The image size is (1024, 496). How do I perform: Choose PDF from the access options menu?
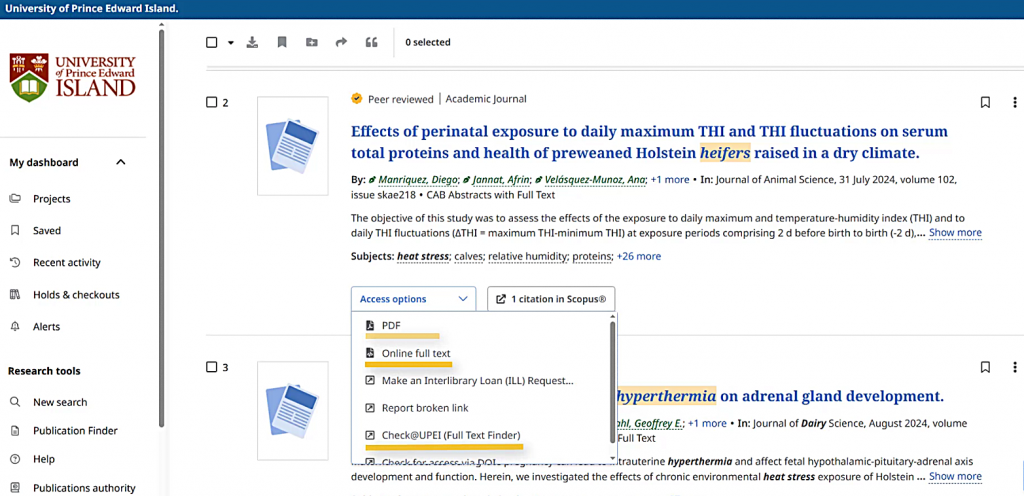pos(391,326)
